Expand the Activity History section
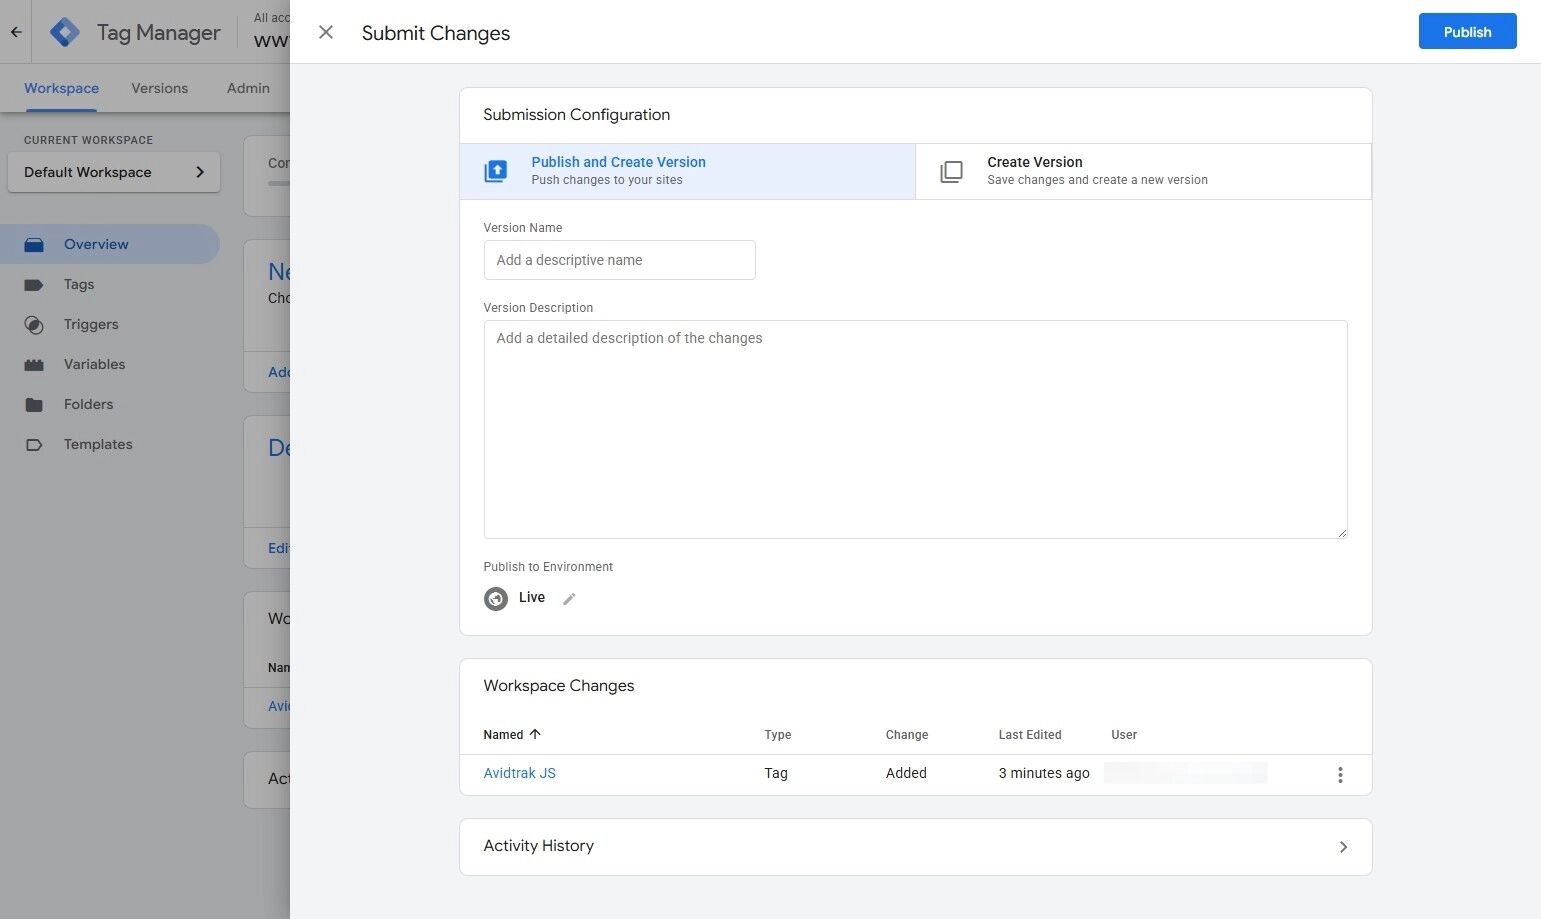This screenshot has height=919, width=1541. pos(1343,846)
